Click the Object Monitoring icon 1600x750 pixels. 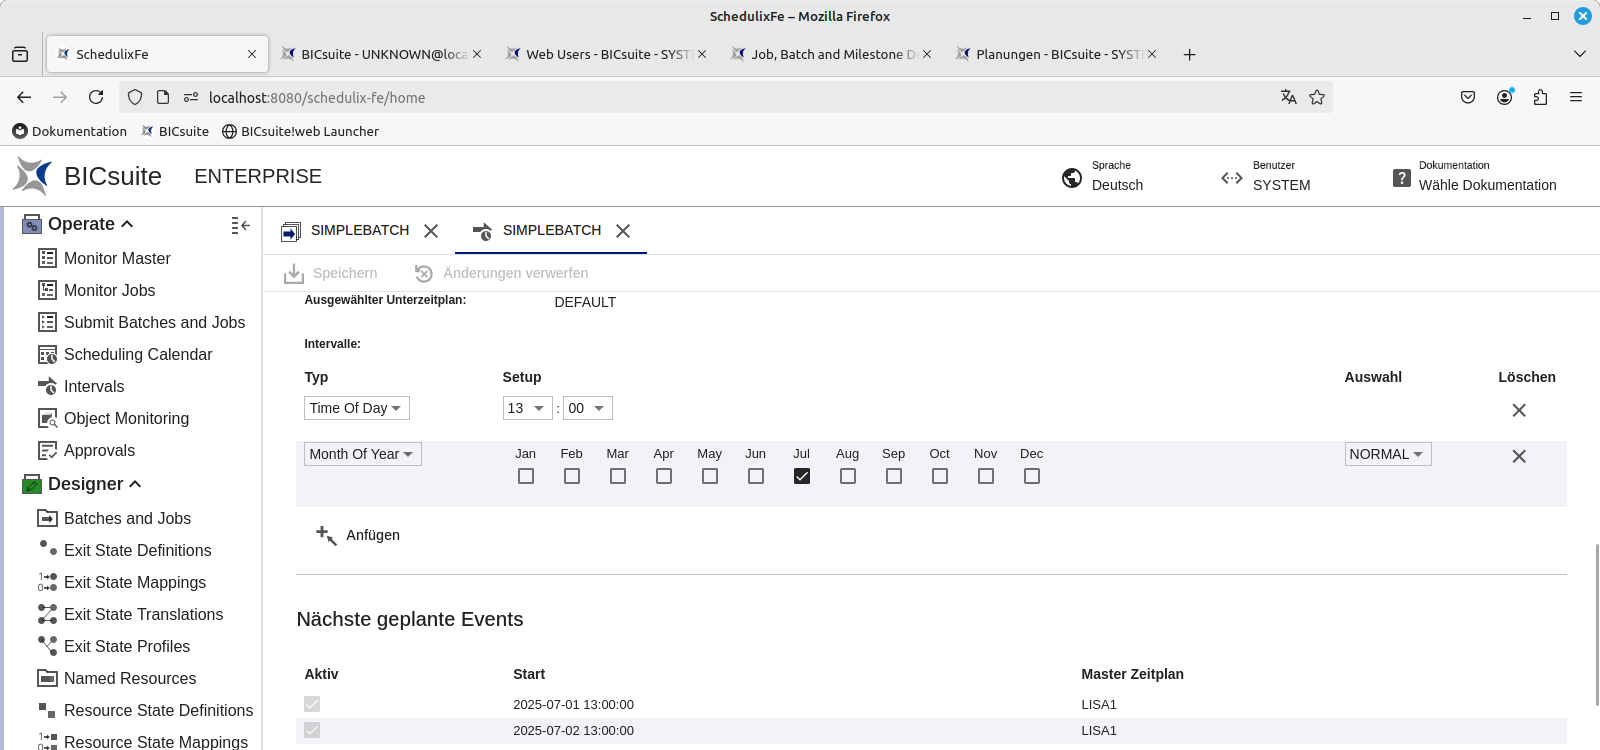point(47,419)
